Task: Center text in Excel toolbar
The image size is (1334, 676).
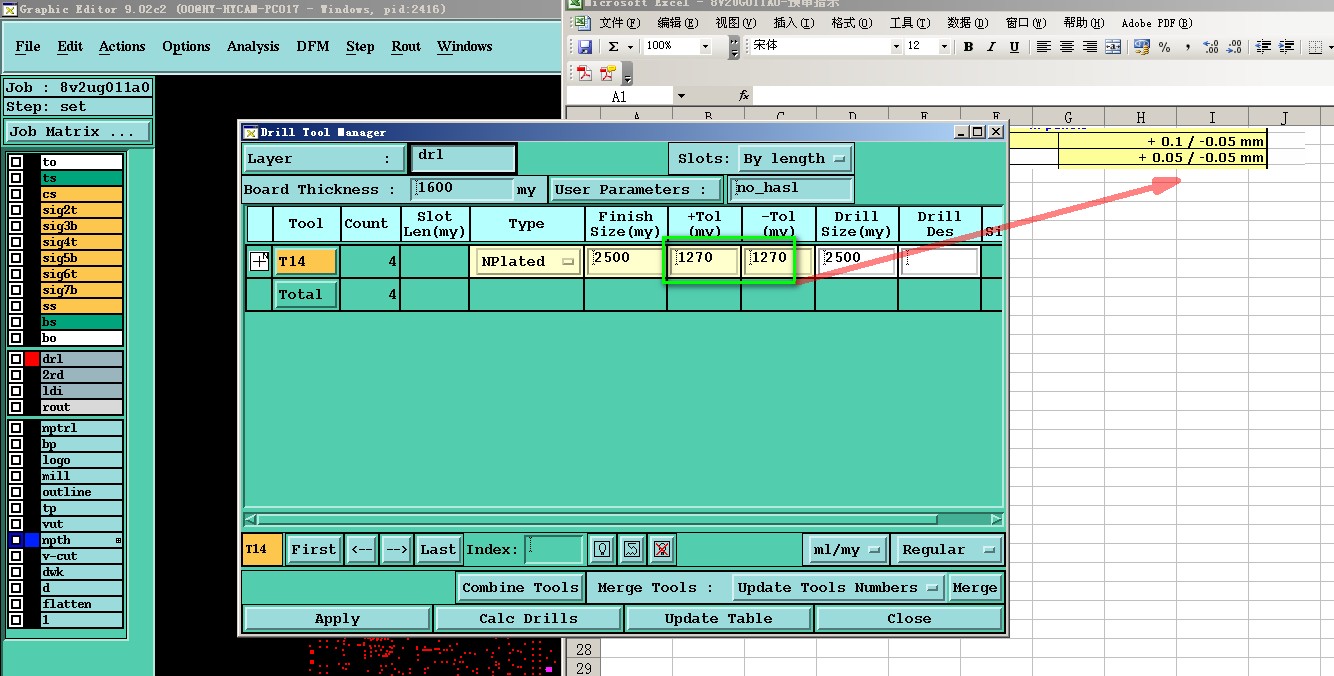Action: 1067,46
